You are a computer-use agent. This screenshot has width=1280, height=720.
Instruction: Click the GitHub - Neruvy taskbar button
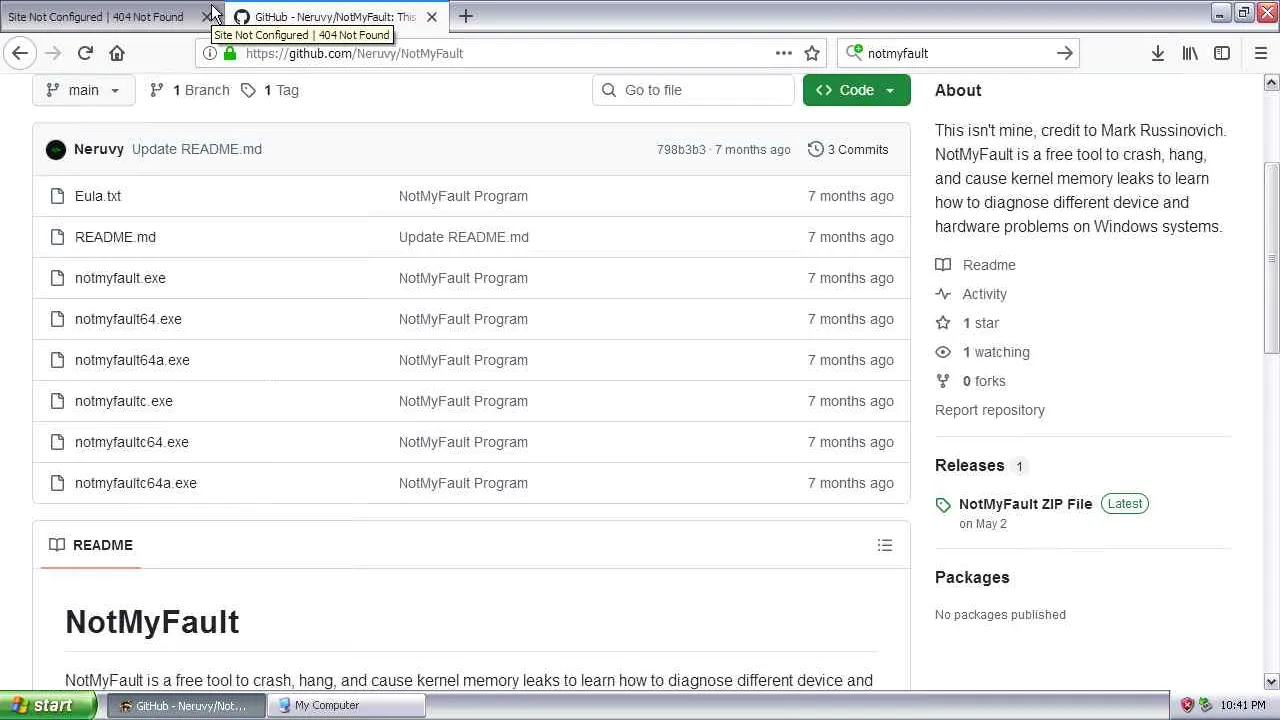coord(185,705)
